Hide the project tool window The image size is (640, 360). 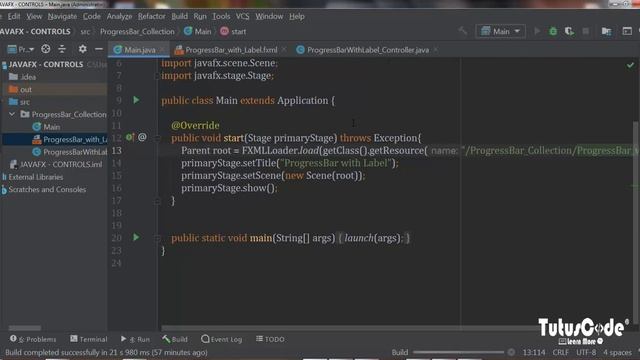coord(99,49)
